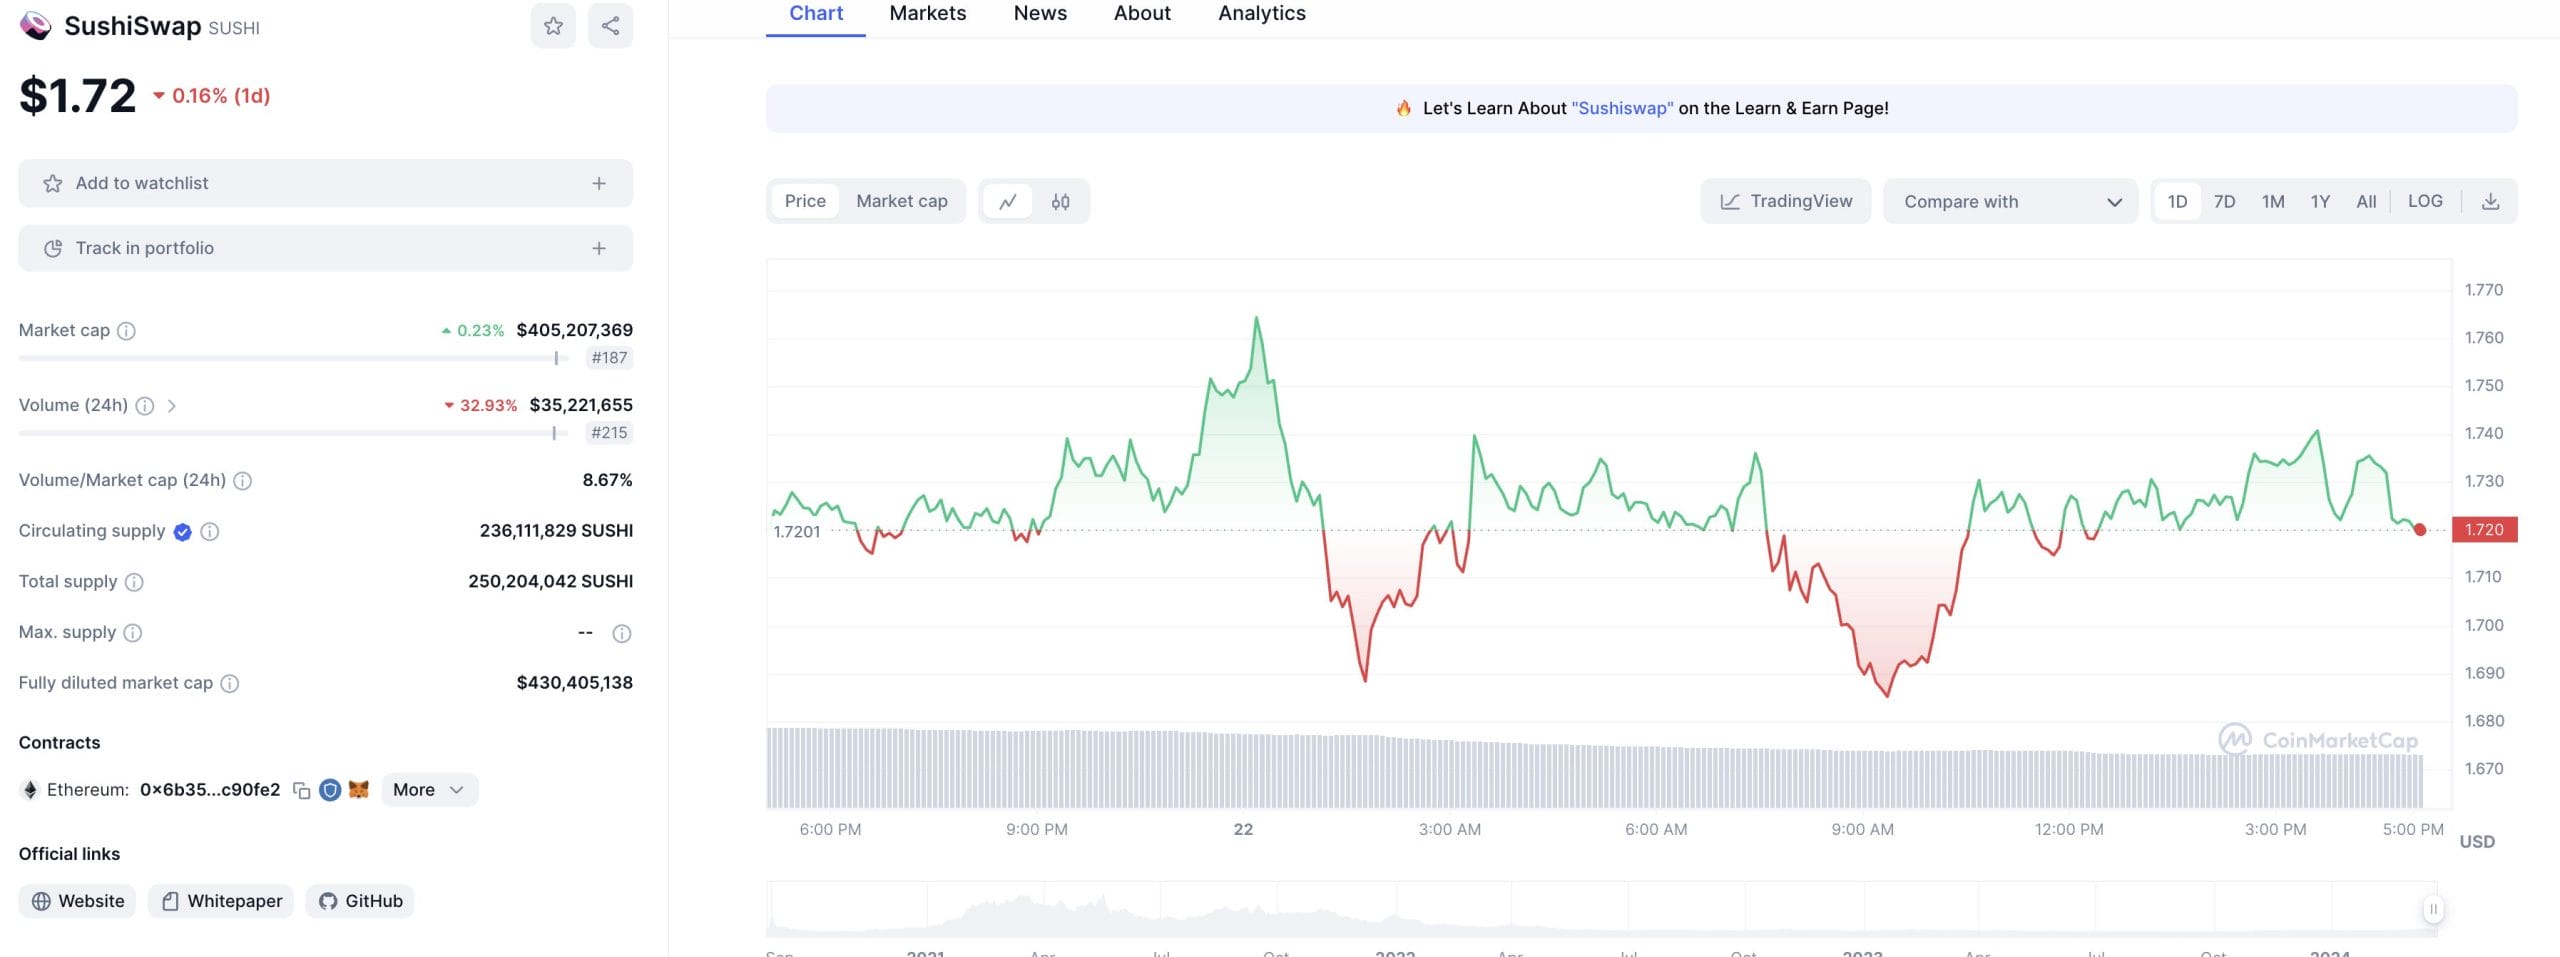Screen dimensions: 2560x957
Task: Click the $35,221,655 volume value
Action: (x=581, y=405)
